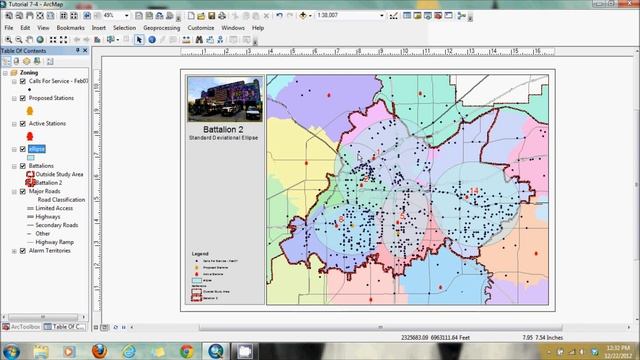Open the Editor toolbar icon
The height and width of the screenshot is (360, 640).
(393, 16)
